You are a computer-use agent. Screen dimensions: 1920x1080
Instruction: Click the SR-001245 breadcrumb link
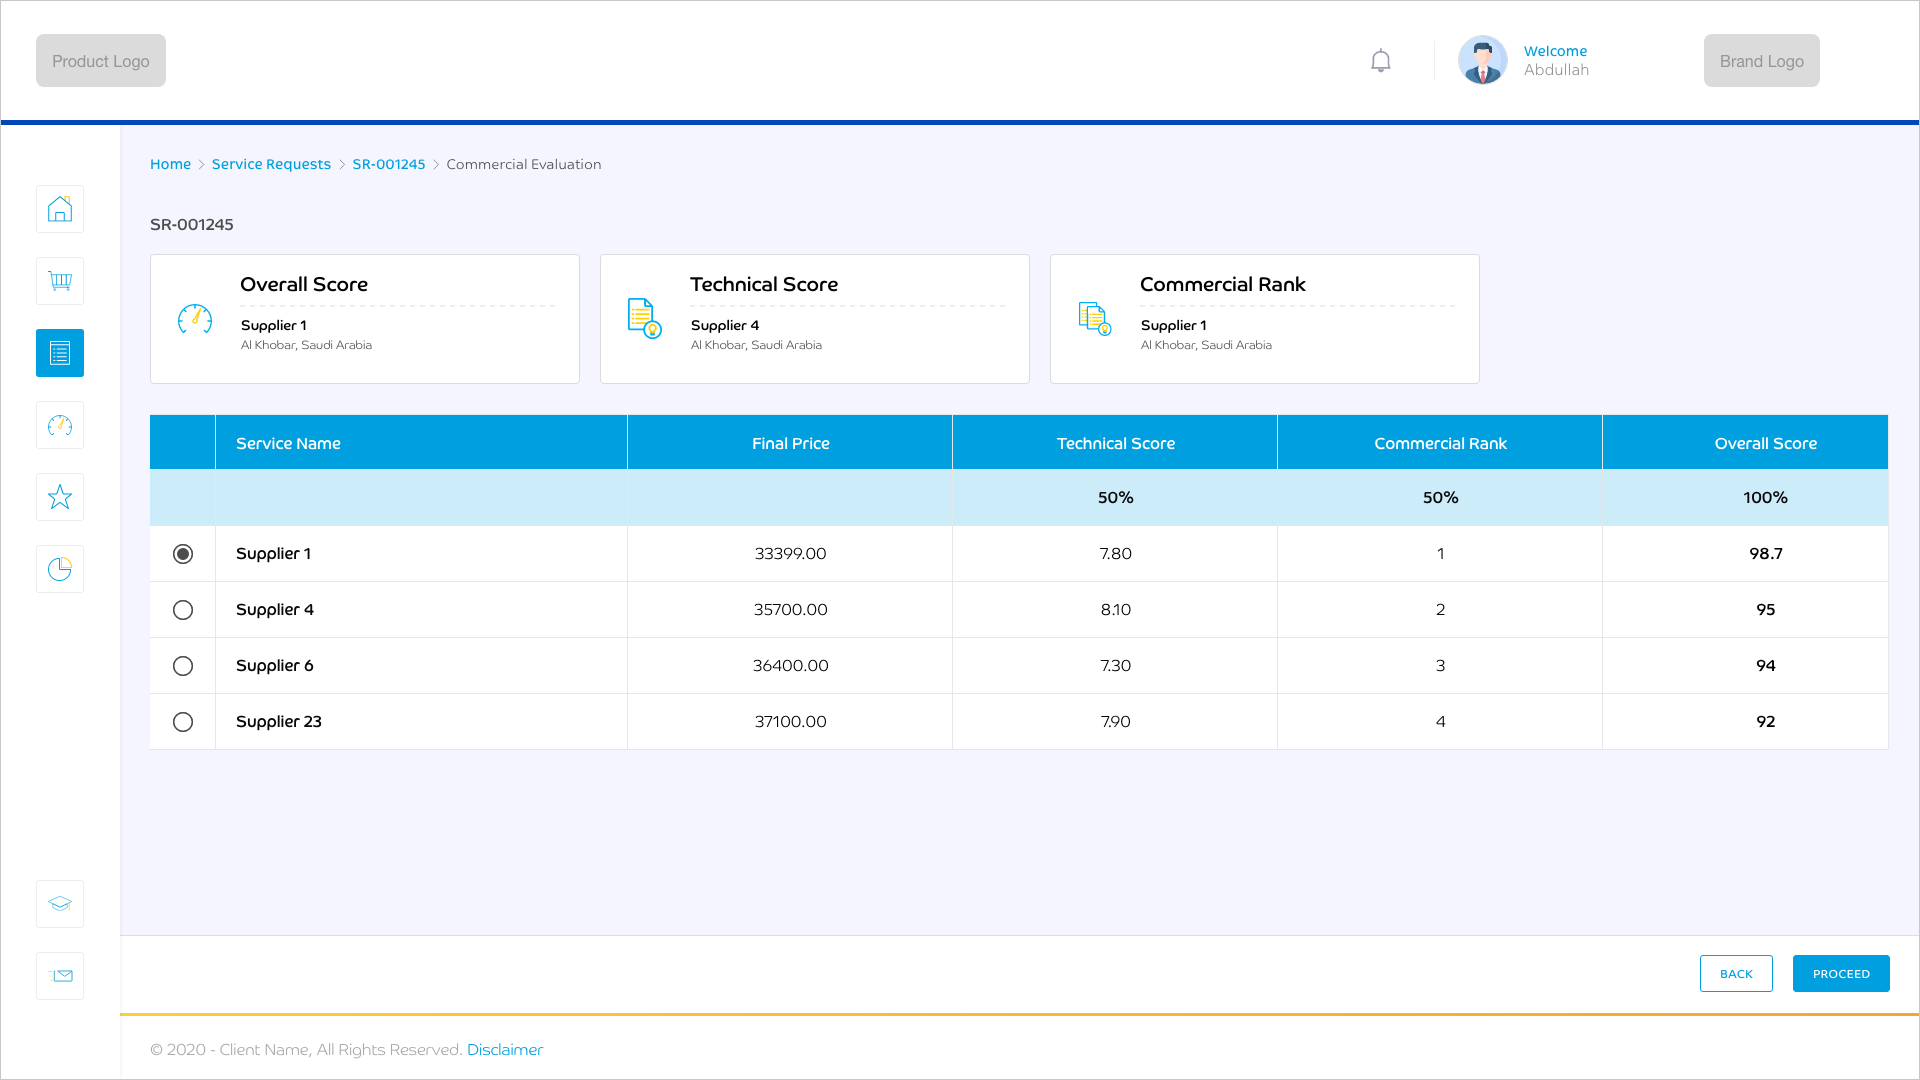[x=388, y=164]
